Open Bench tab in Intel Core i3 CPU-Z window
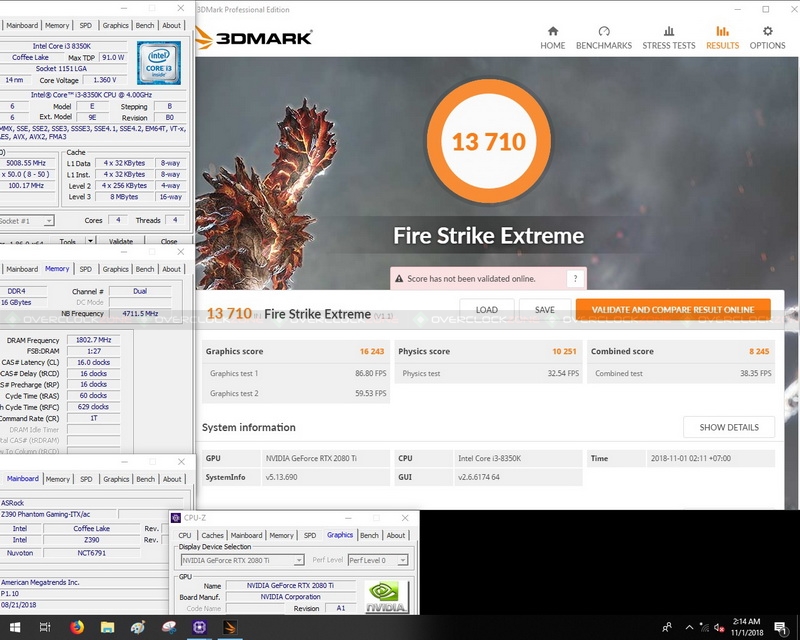This screenshot has height=640, width=800. tap(145, 25)
